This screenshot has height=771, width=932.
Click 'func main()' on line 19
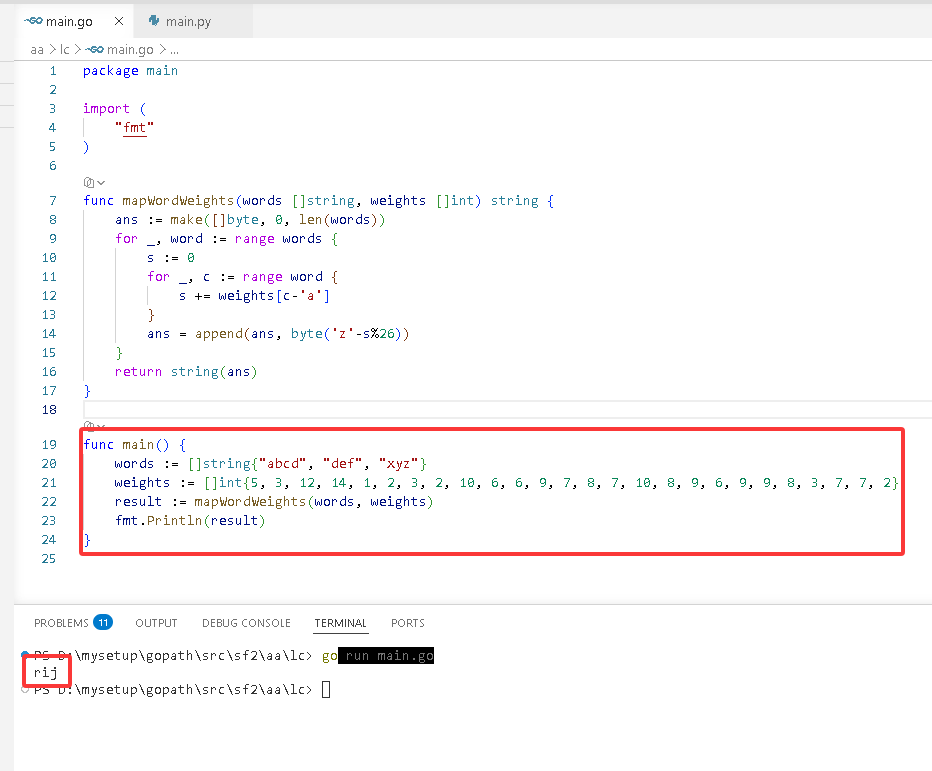pos(126,445)
